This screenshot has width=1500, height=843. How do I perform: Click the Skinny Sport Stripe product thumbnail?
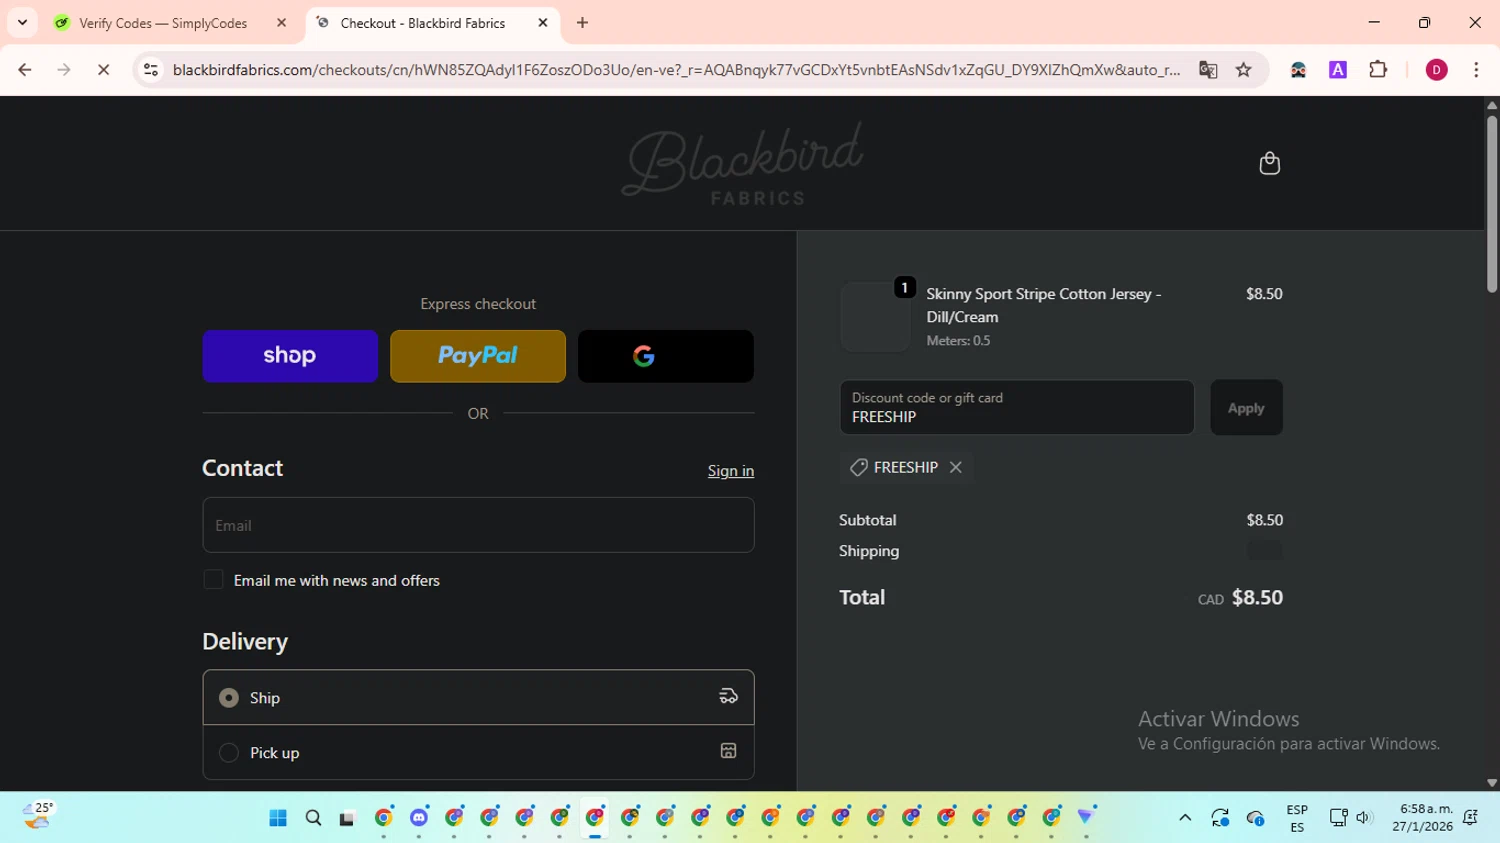[875, 316]
